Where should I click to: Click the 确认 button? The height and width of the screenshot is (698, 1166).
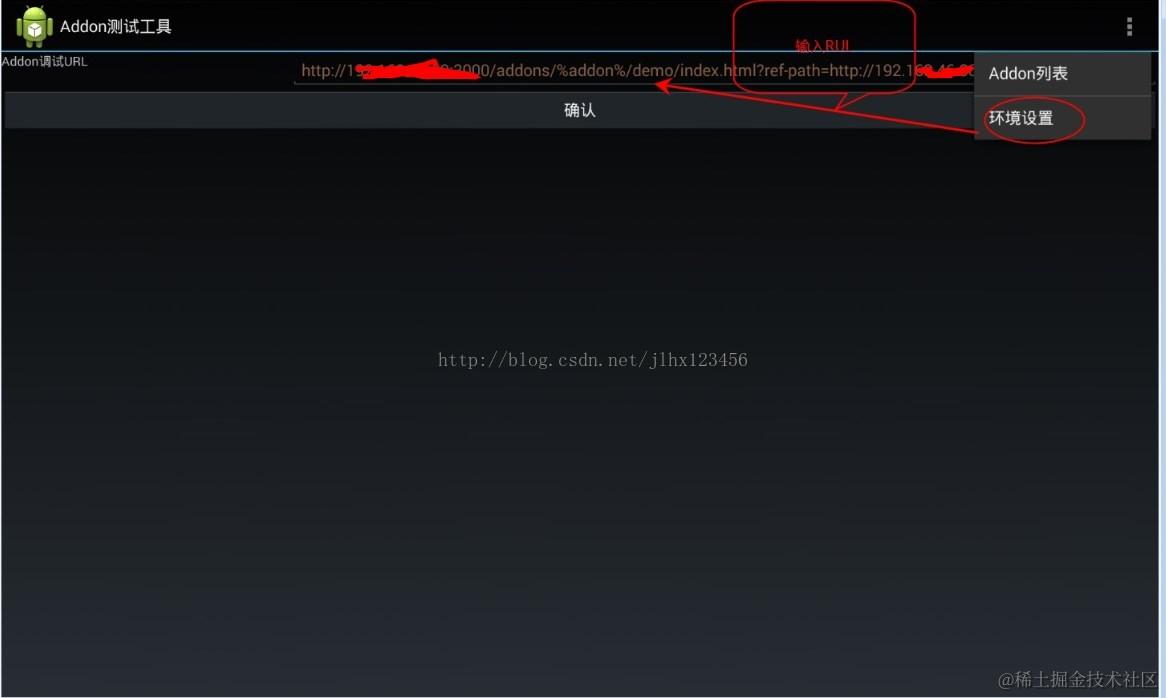(x=579, y=110)
